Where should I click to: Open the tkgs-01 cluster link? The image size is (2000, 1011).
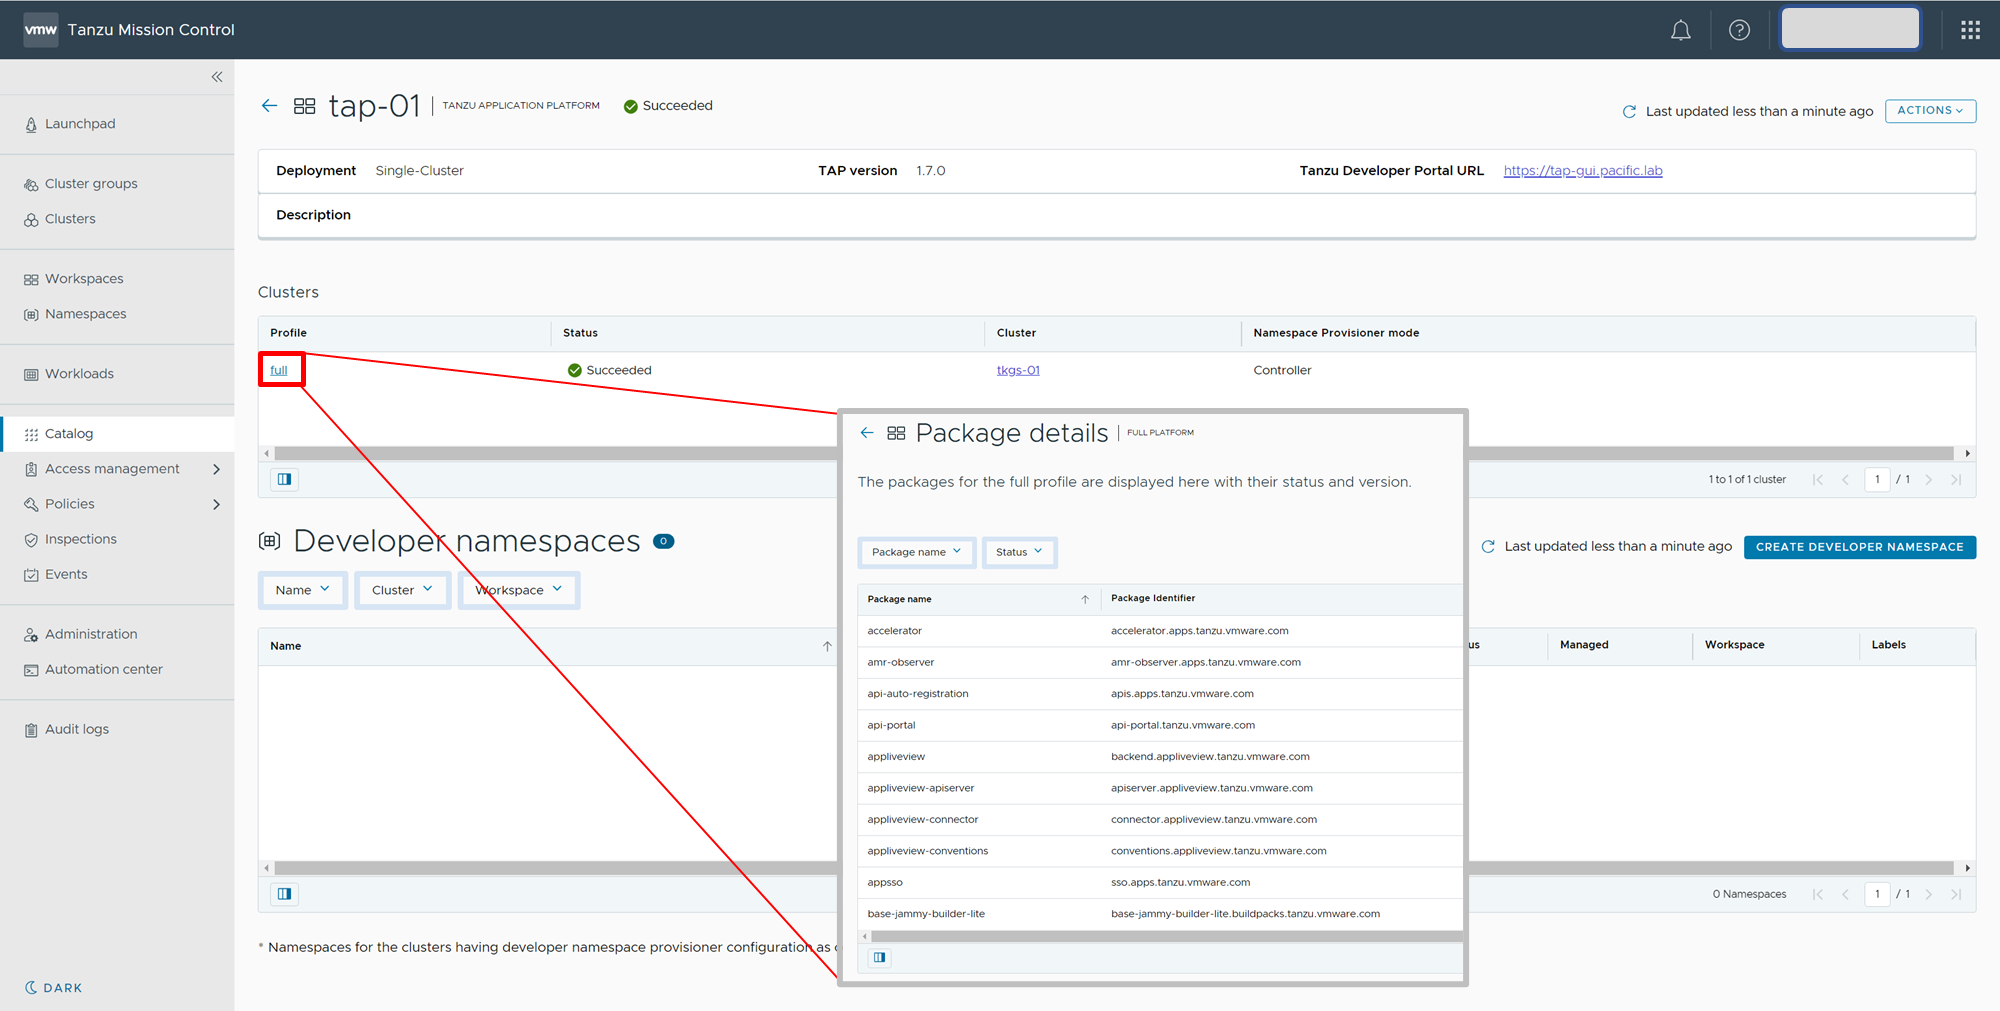[1018, 370]
